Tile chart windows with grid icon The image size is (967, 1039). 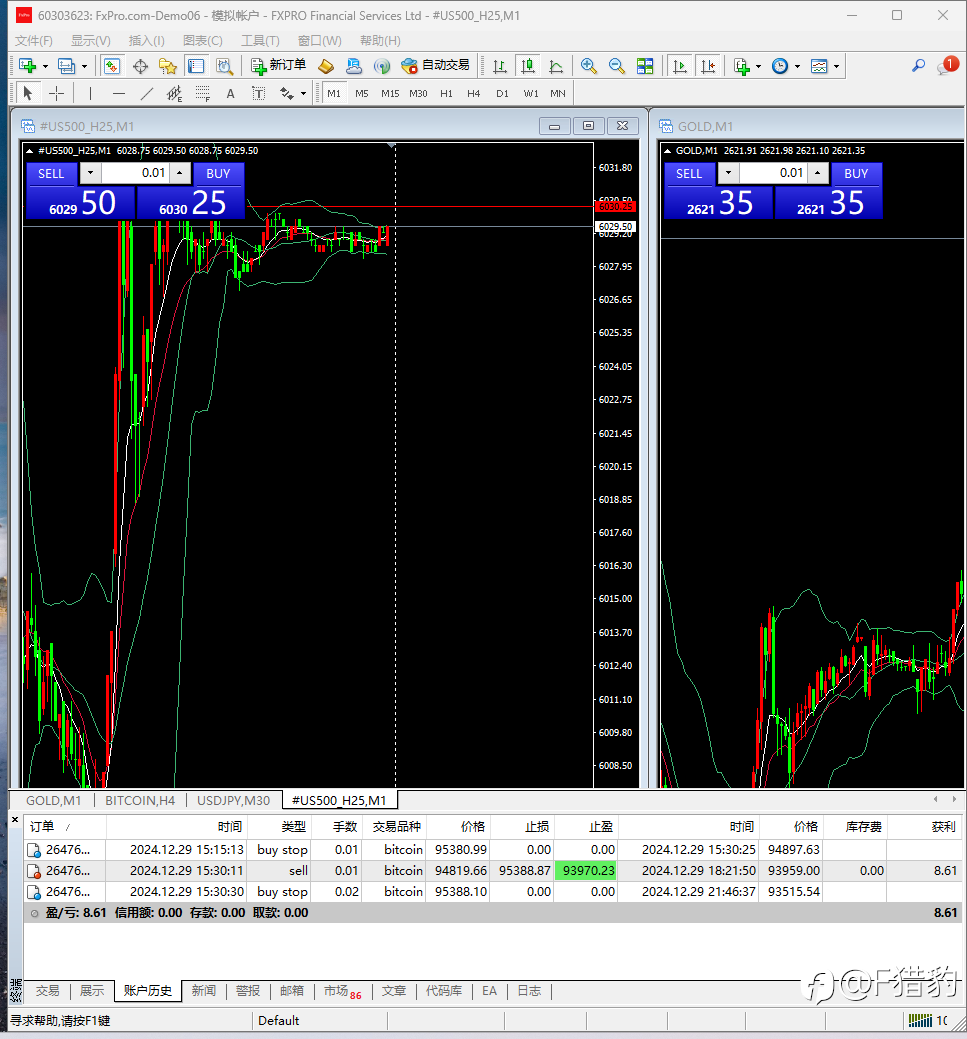tap(645, 66)
